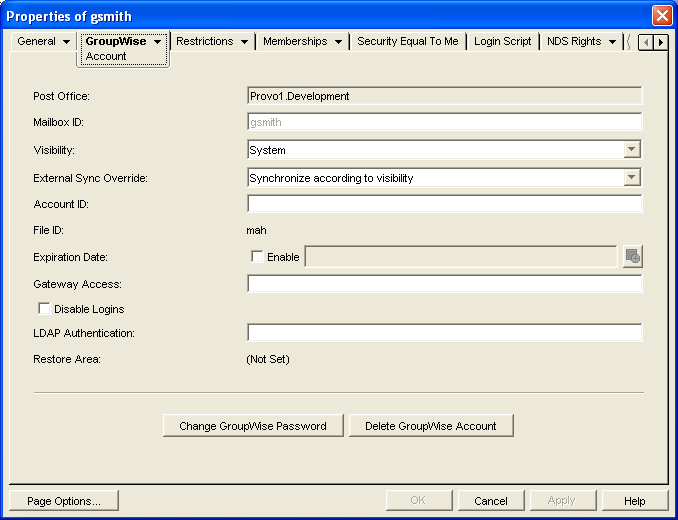This screenshot has width=678, height=520.
Task: Click the Mailbox ID field
Action: [445, 122]
